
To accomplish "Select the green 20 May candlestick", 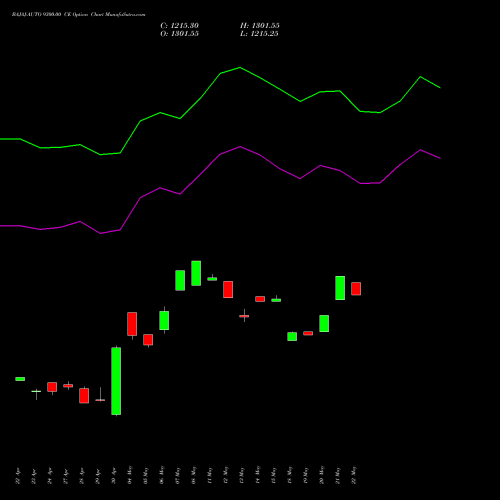I will [x=324, y=323].
